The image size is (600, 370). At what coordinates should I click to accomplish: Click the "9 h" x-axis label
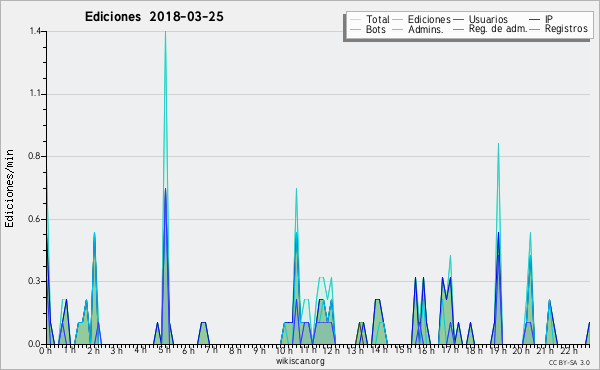[259, 350]
